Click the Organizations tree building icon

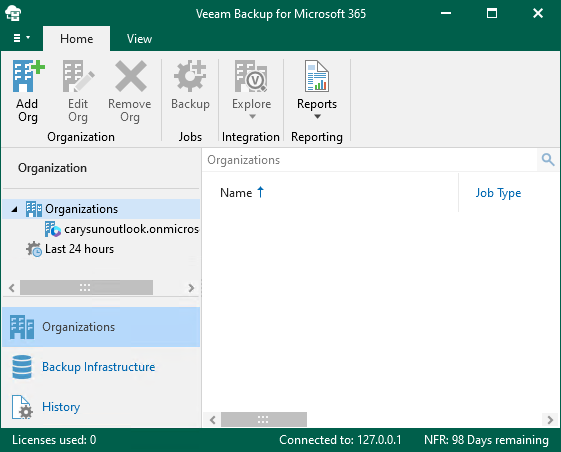[34, 209]
